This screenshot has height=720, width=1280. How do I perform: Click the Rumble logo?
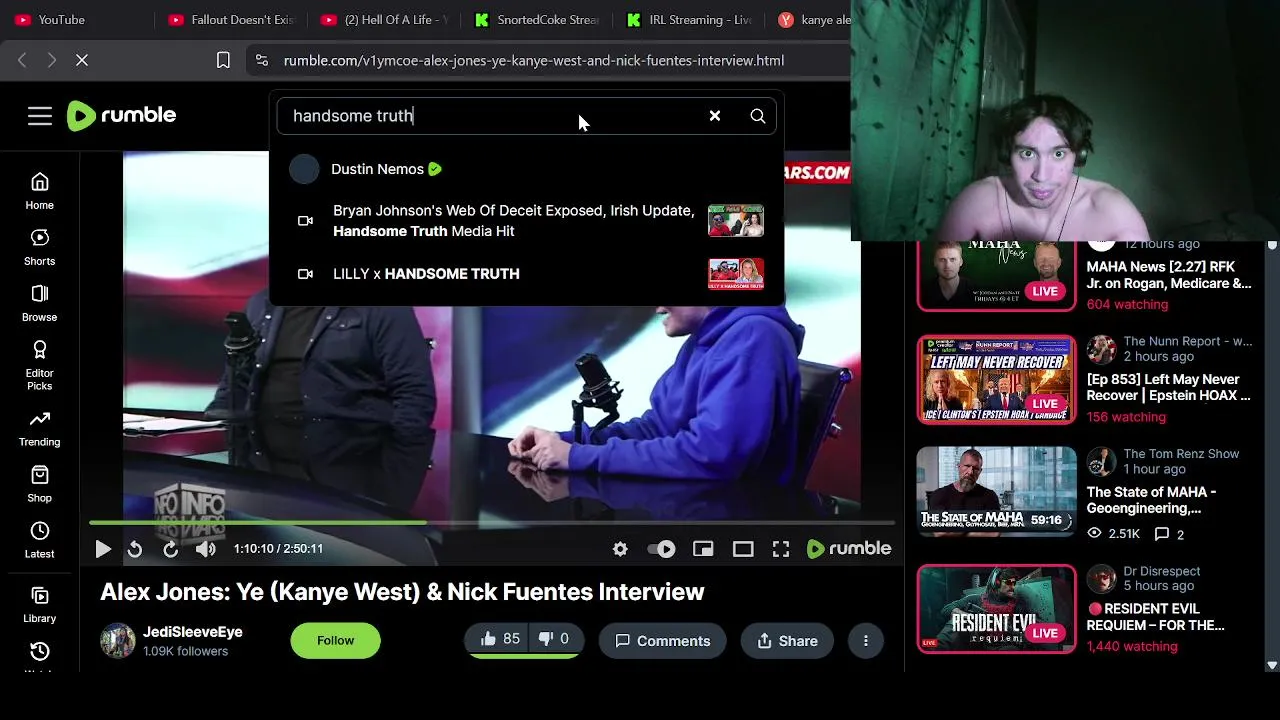coord(121,116)
